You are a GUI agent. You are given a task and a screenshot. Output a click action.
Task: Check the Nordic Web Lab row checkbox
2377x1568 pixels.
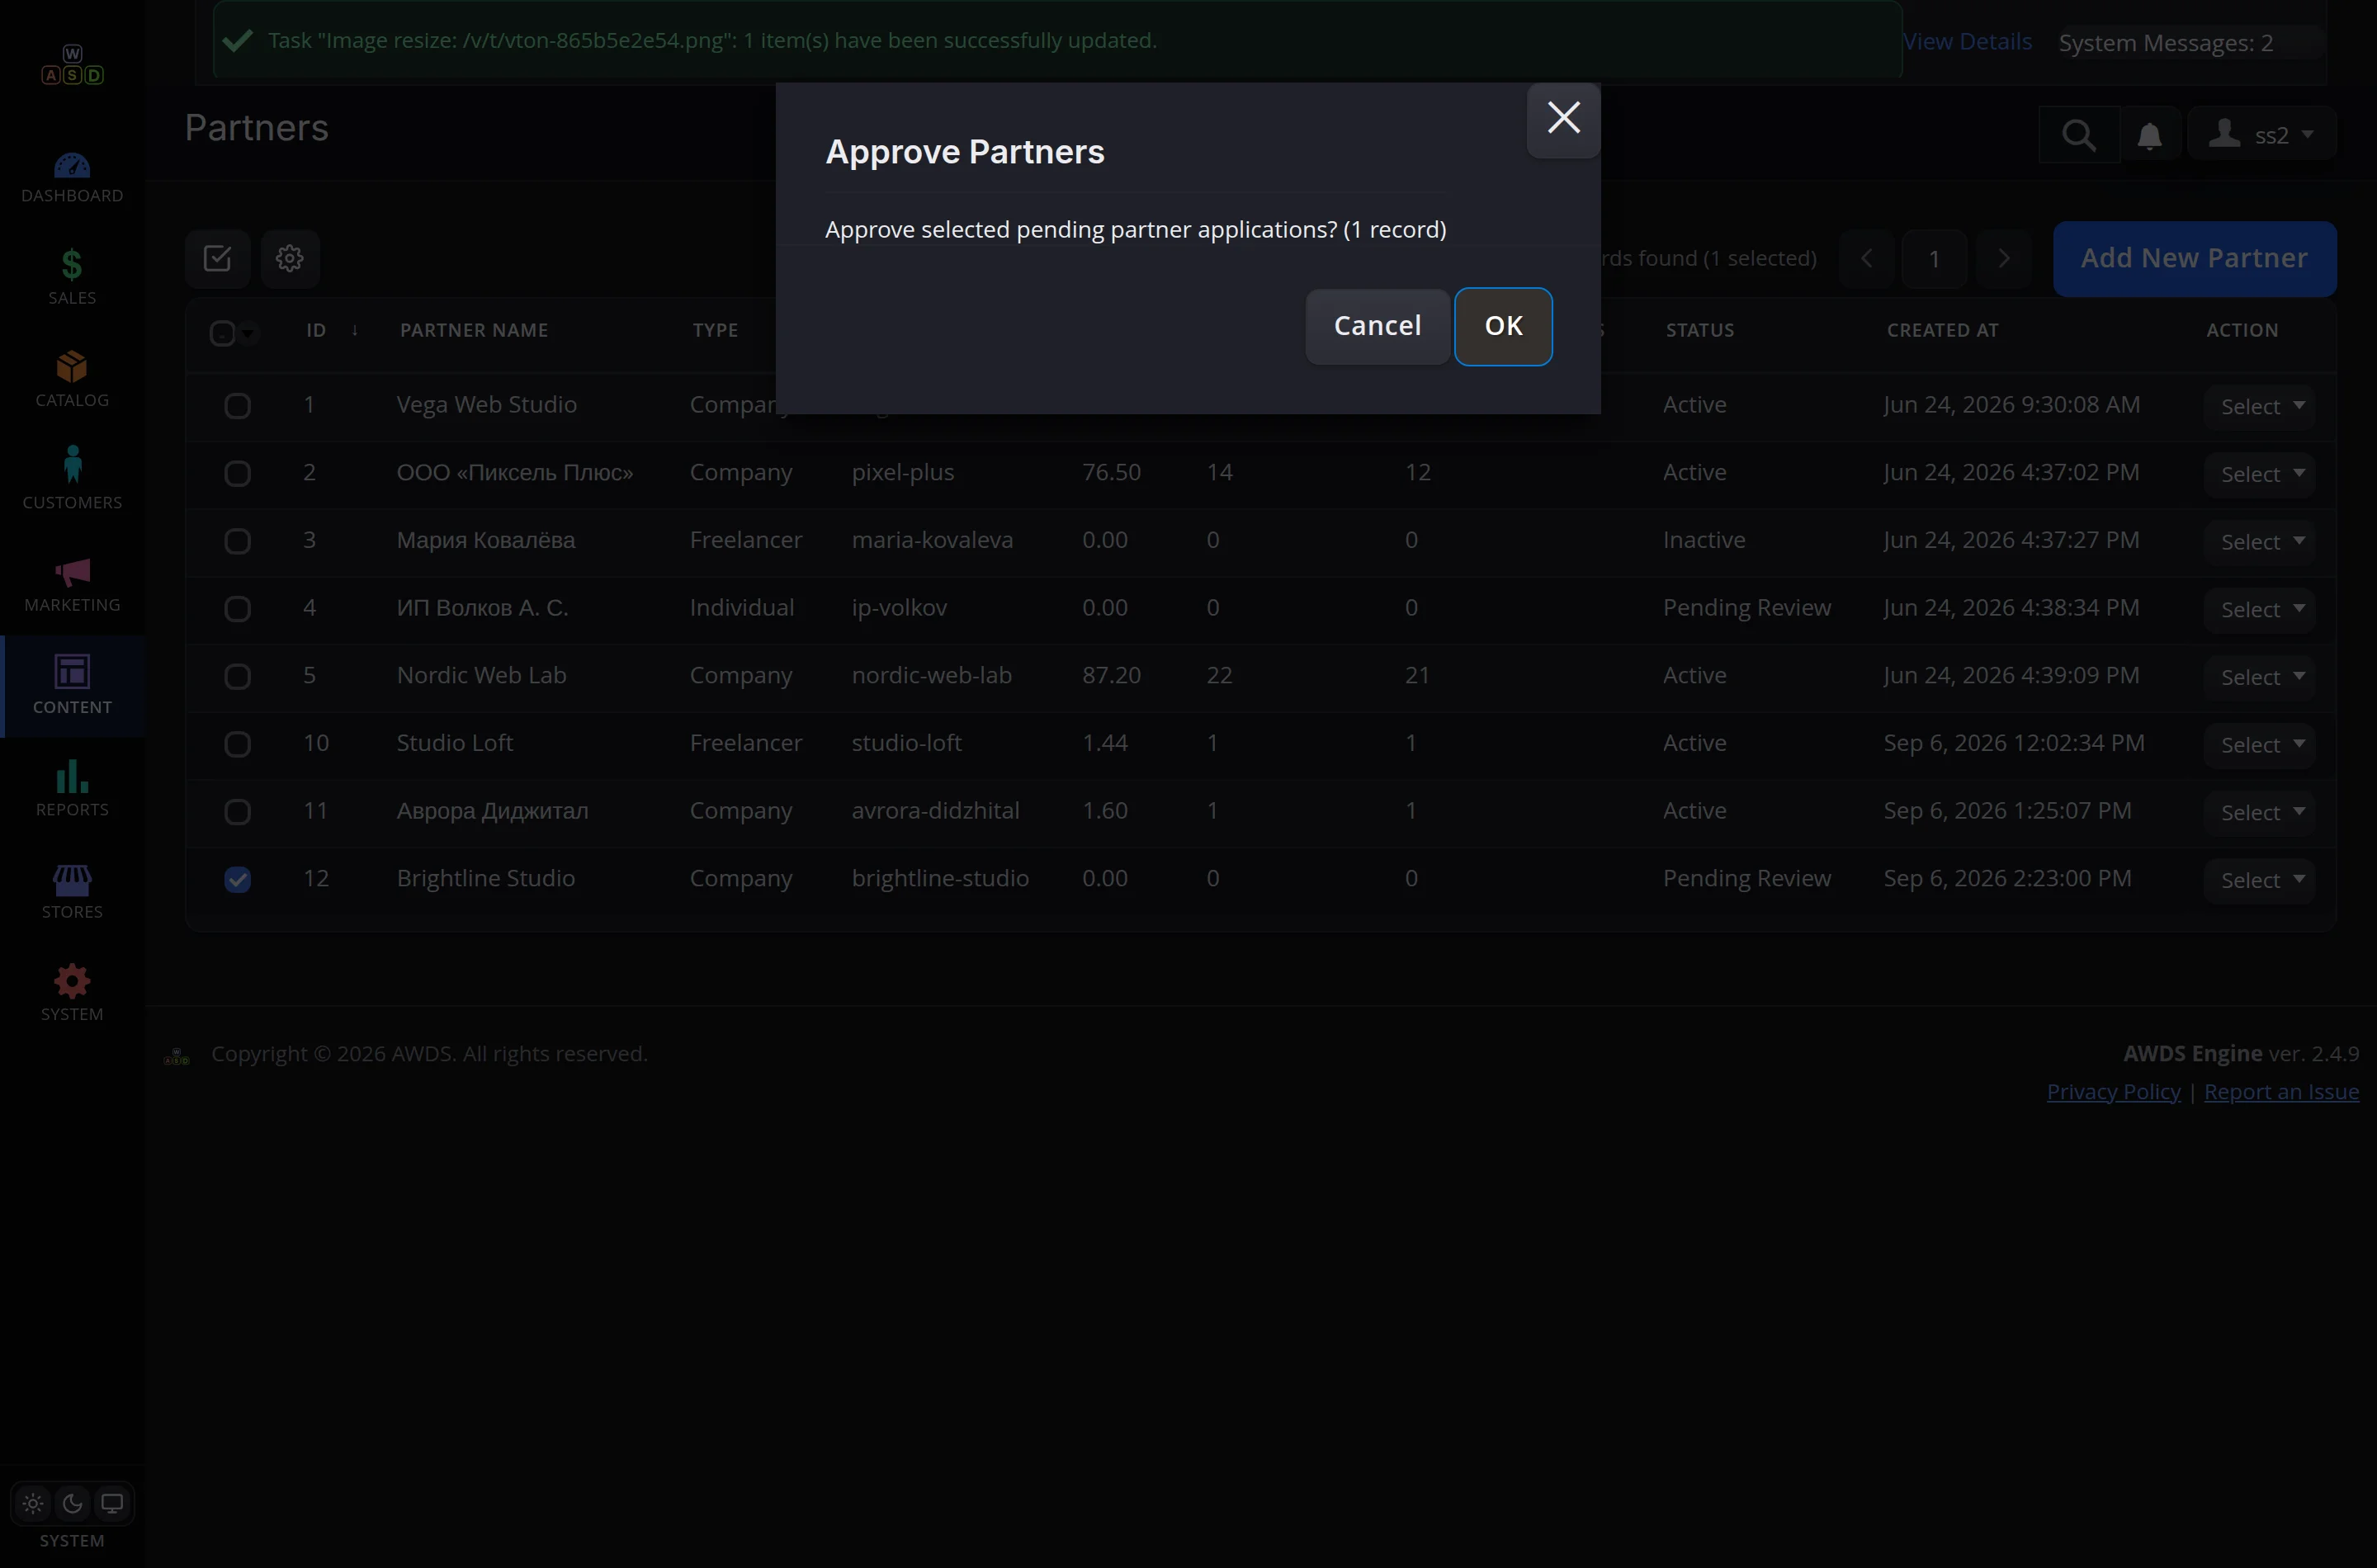(x=237, y=677)
